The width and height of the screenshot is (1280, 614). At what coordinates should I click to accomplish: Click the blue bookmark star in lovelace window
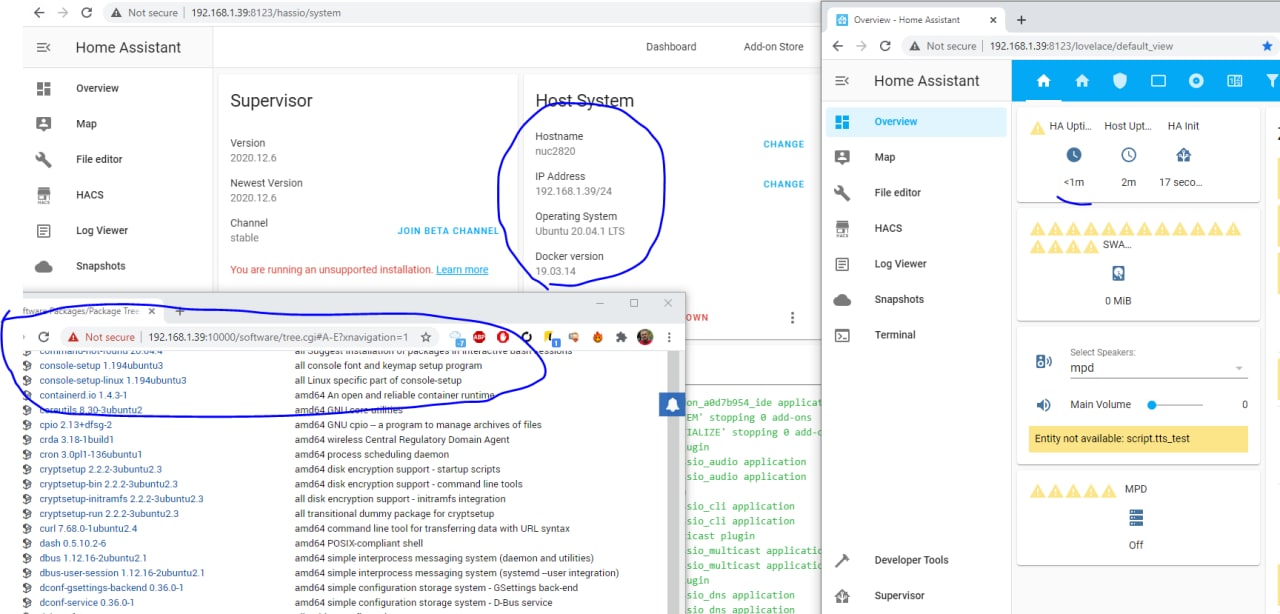tap(1267, 46)
